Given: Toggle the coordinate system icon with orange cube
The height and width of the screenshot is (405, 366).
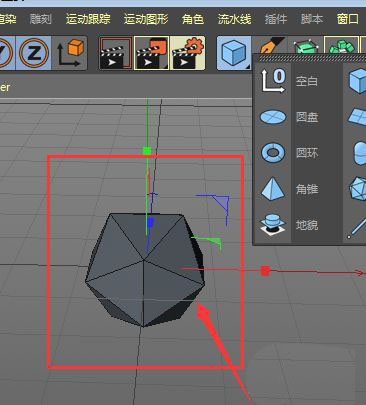Looking at the screenshot, I should [70, 53].
